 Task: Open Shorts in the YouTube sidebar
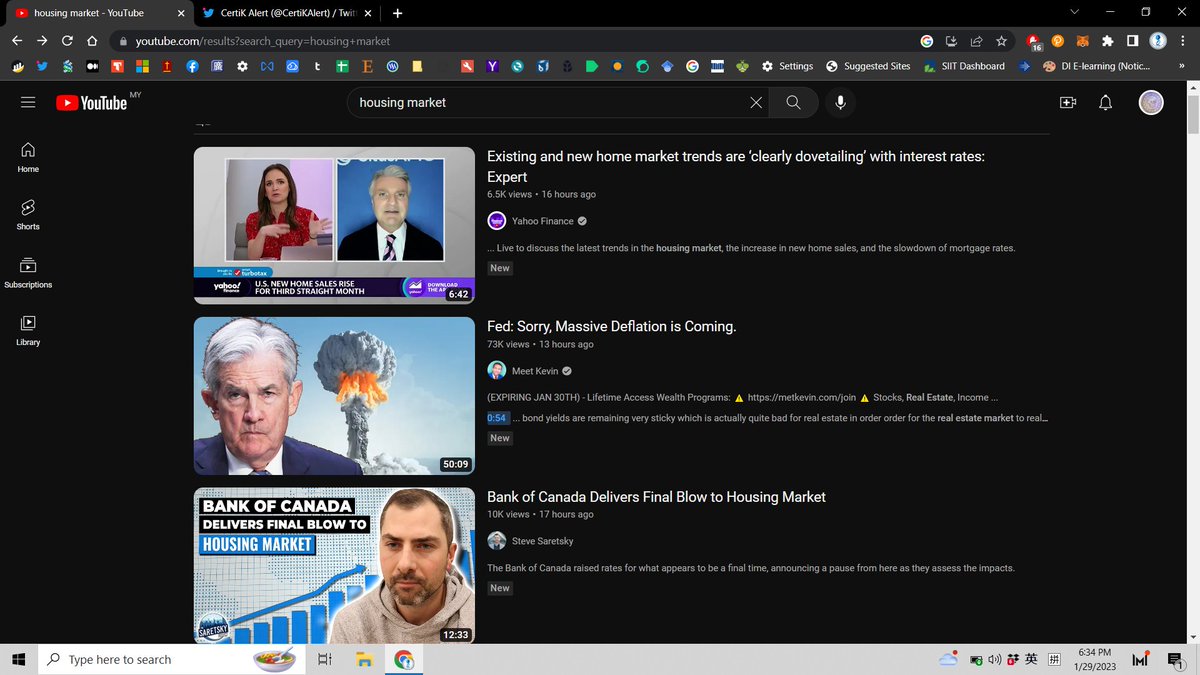coord(28,214)
